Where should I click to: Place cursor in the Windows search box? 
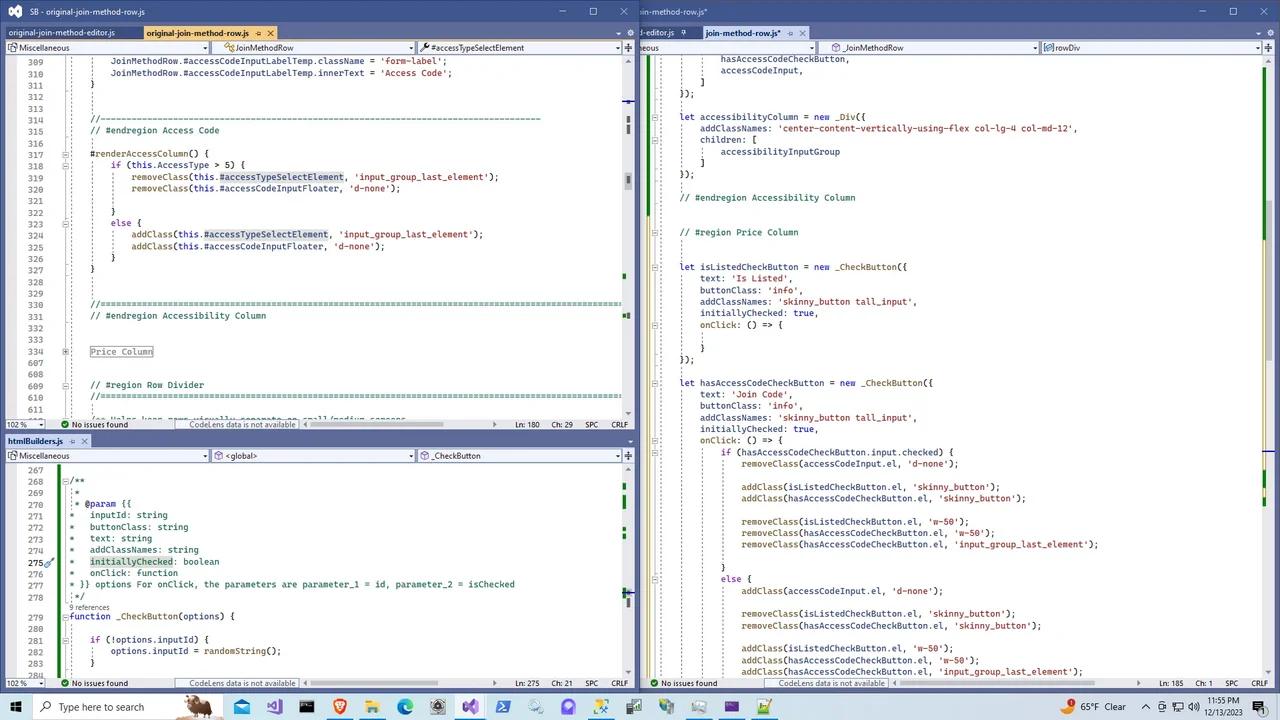point(100,707)
